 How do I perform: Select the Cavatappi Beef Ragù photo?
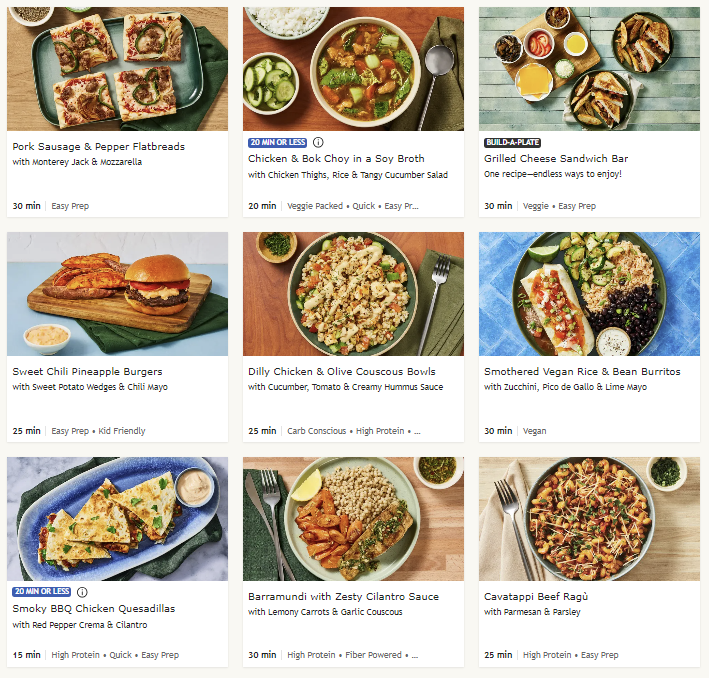(589, 519)
